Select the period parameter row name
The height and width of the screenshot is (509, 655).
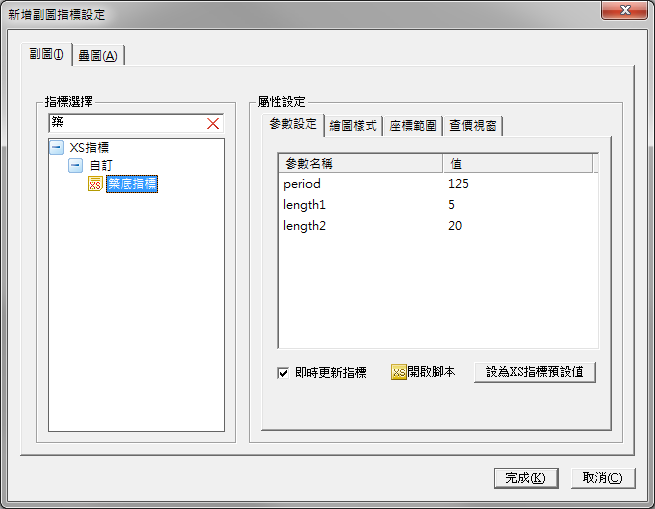302,184
